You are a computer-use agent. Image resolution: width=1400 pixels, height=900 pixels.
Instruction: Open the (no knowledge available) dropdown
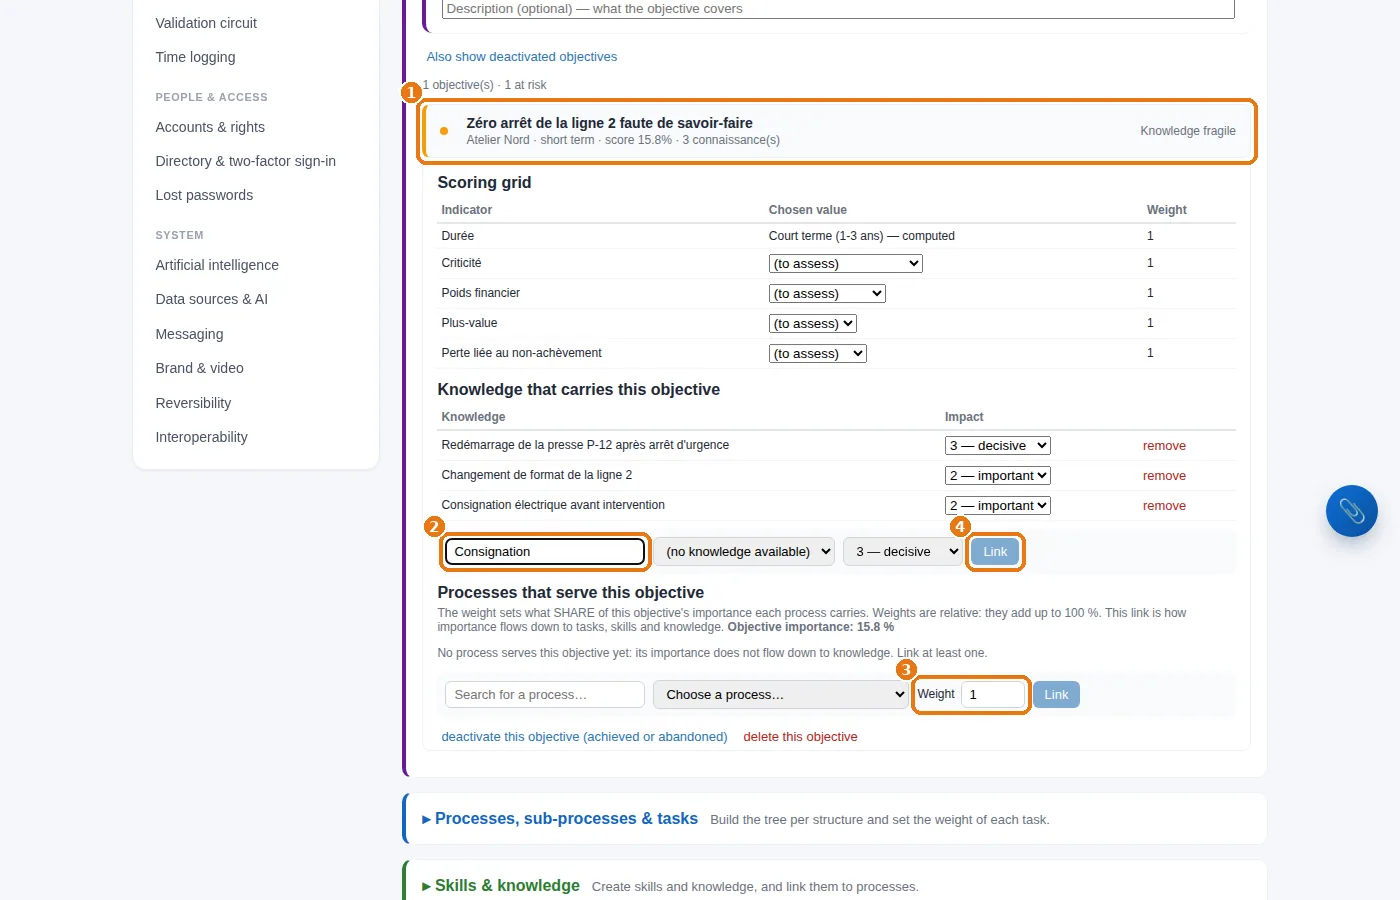coord(744,552)
